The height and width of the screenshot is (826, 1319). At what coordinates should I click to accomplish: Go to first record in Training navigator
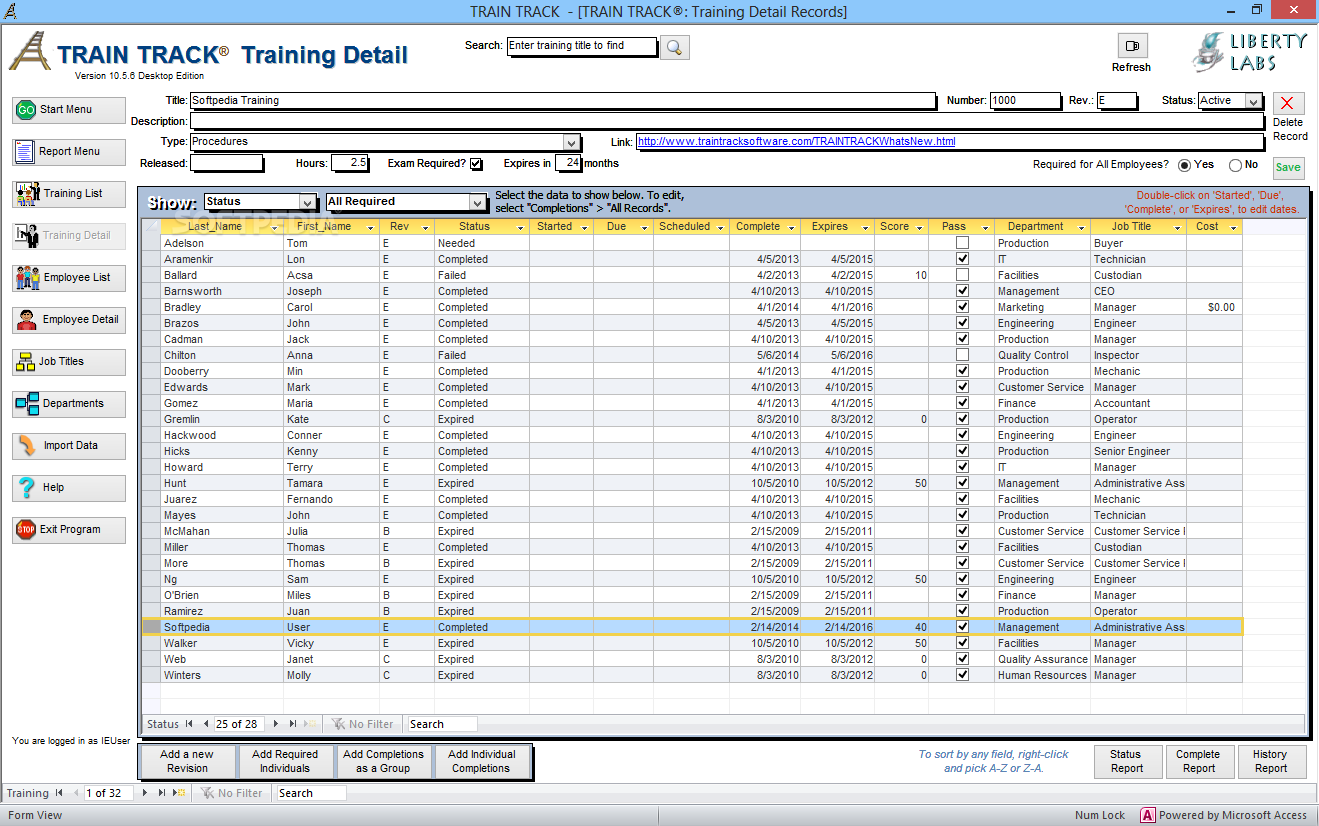(59, 793)
